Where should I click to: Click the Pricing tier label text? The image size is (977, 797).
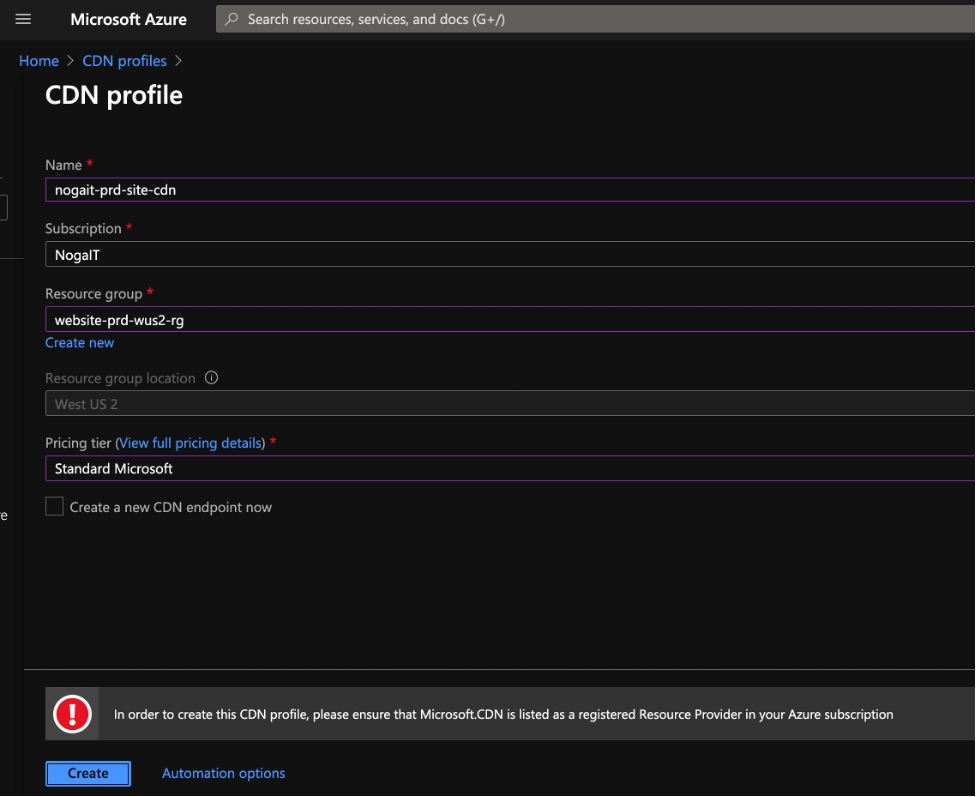(x=78, y=443)
